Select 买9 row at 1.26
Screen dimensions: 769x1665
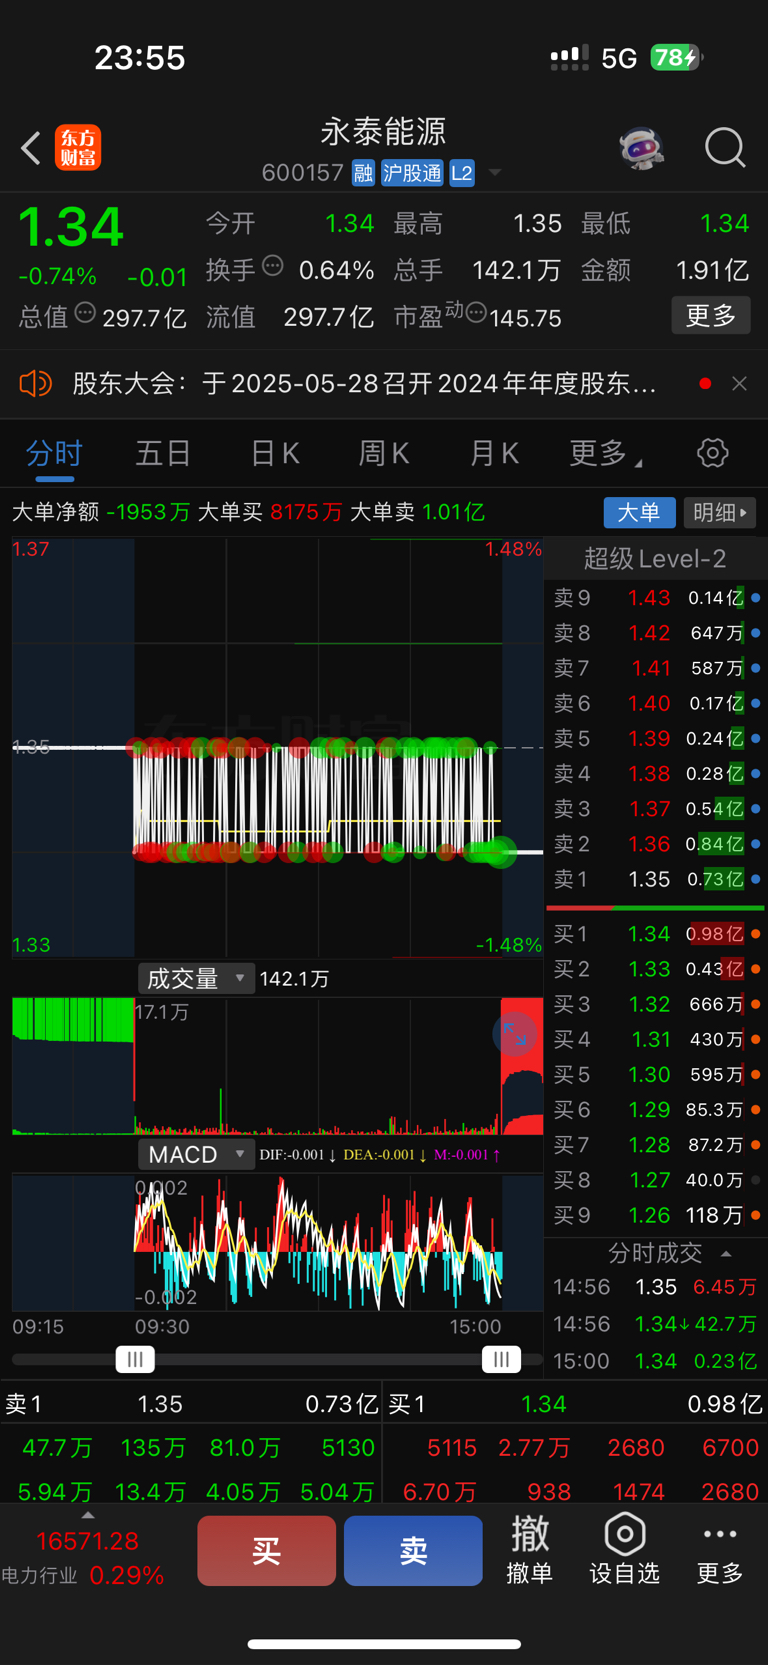click(x=655, y=1216)
